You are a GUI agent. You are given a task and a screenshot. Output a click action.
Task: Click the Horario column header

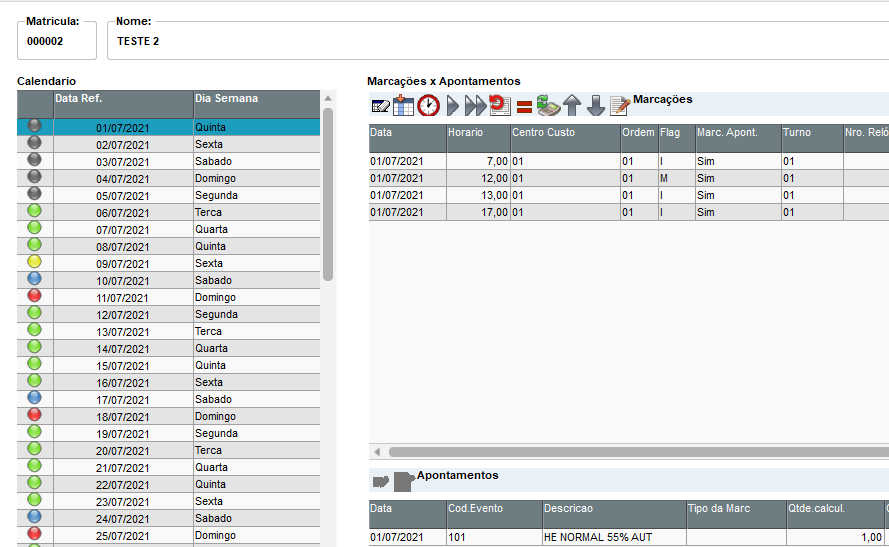(x=479, y=138)
